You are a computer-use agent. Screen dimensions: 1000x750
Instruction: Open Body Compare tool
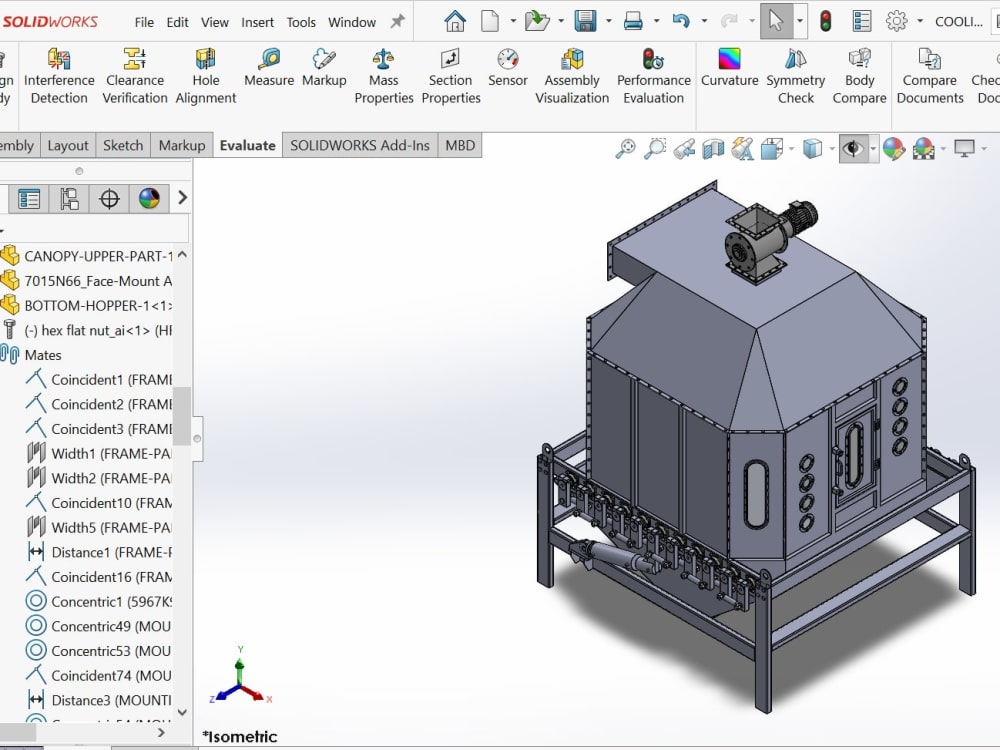pyautogui.click(x=859, y=76)
